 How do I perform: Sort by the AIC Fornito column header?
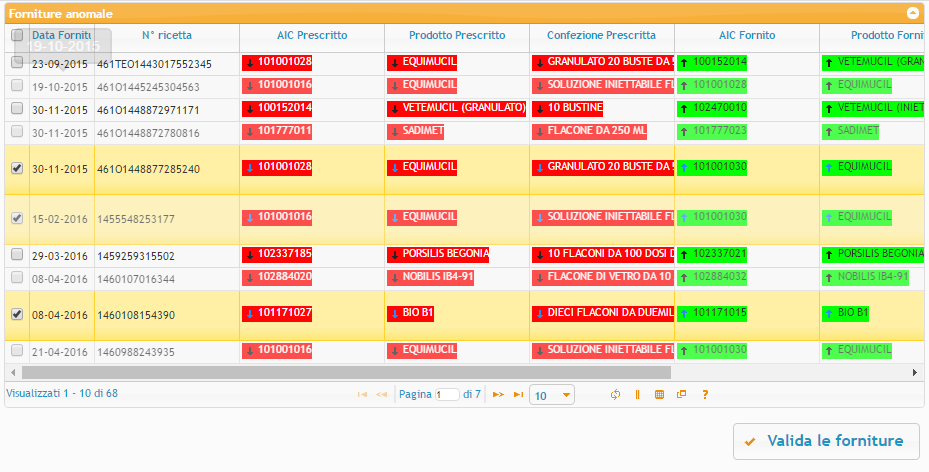(x=747, y=36)
